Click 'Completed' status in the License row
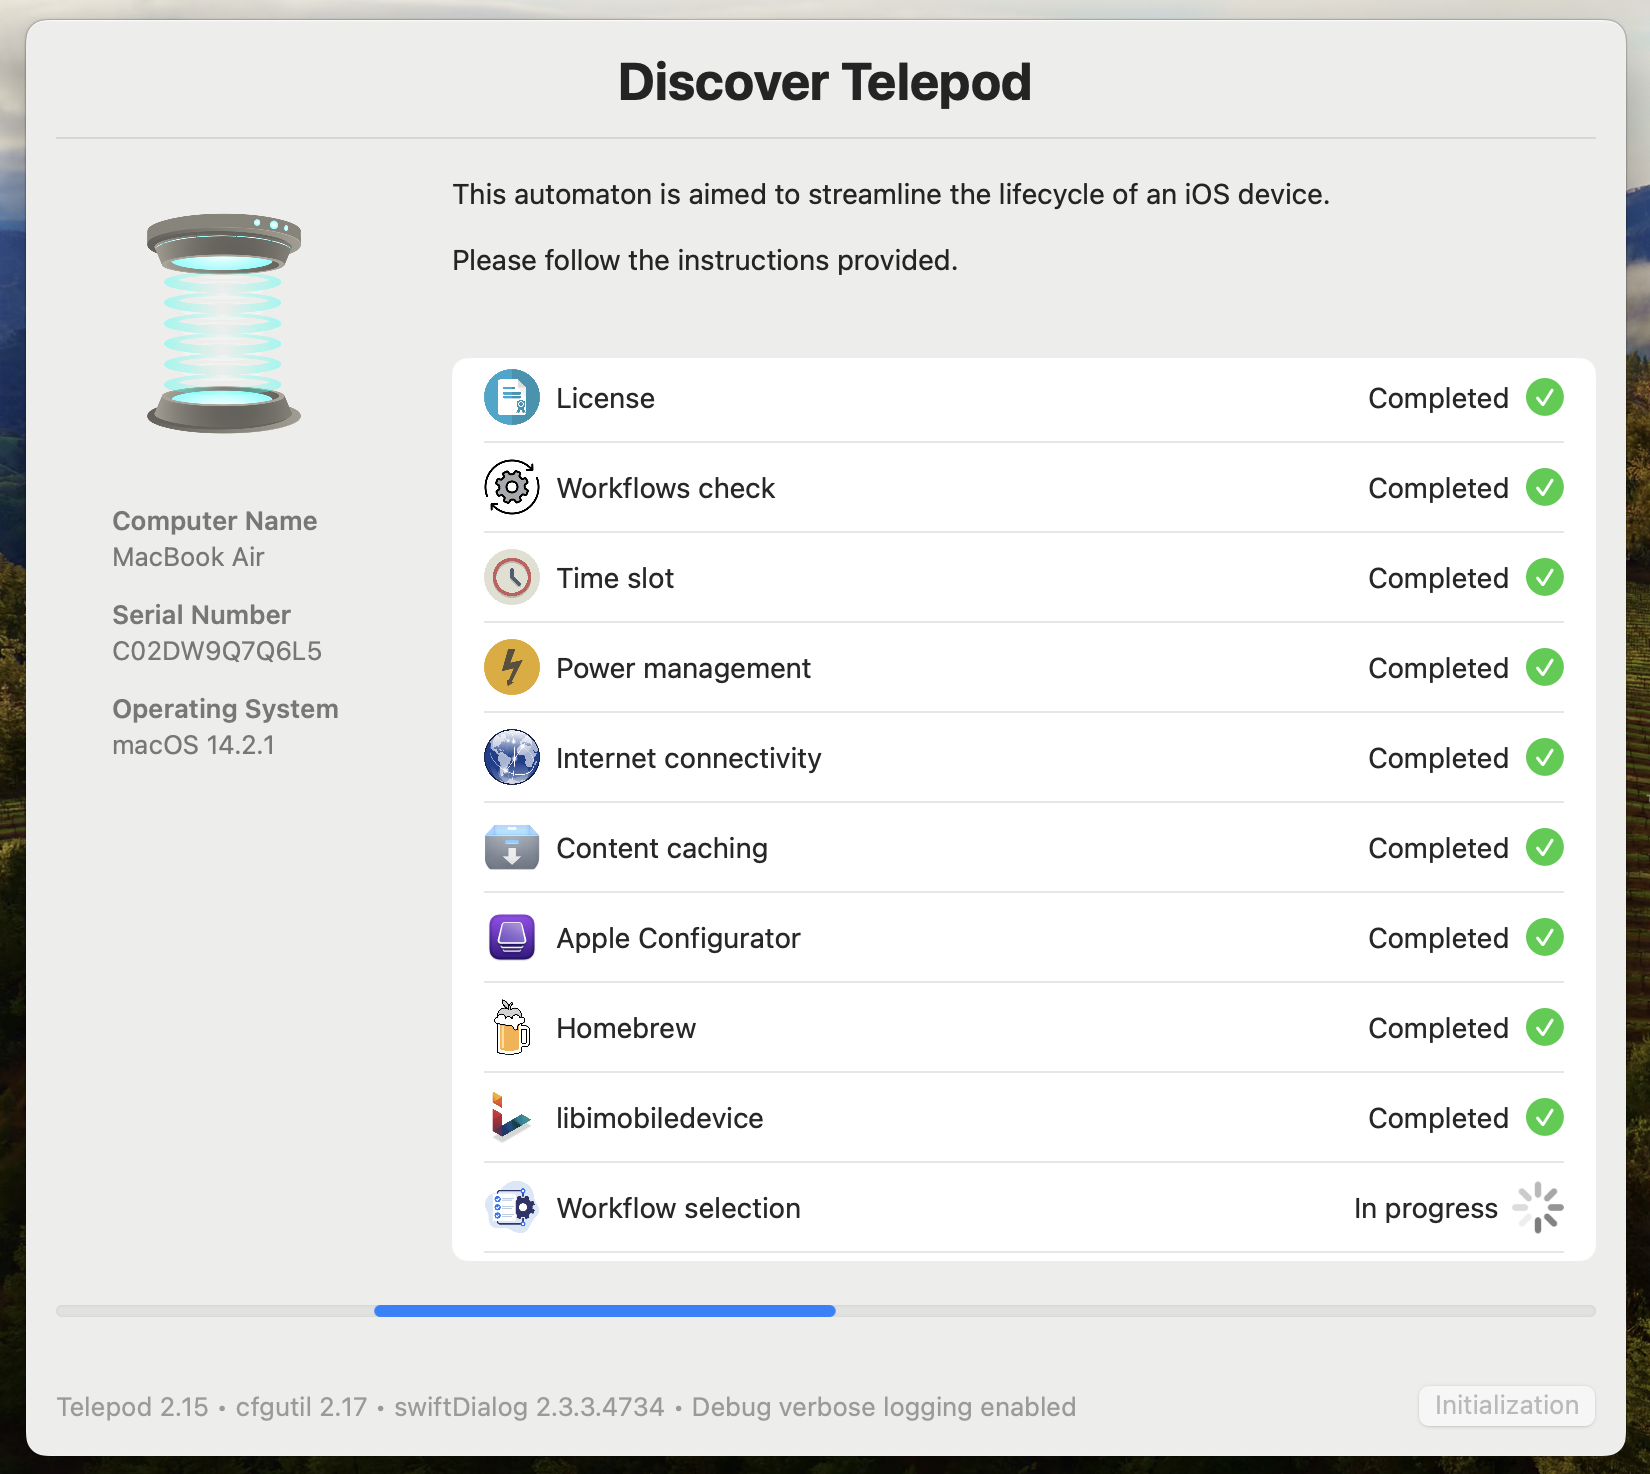 click(1439, 398)
